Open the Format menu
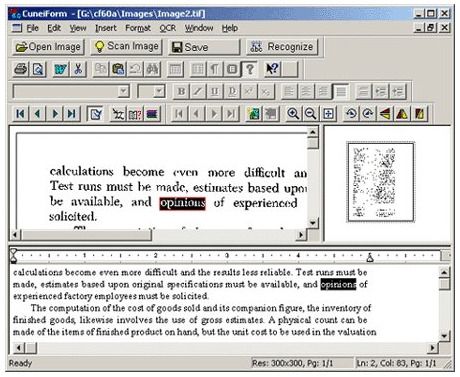This screenshot has height=377, width=460. point(138,28)
